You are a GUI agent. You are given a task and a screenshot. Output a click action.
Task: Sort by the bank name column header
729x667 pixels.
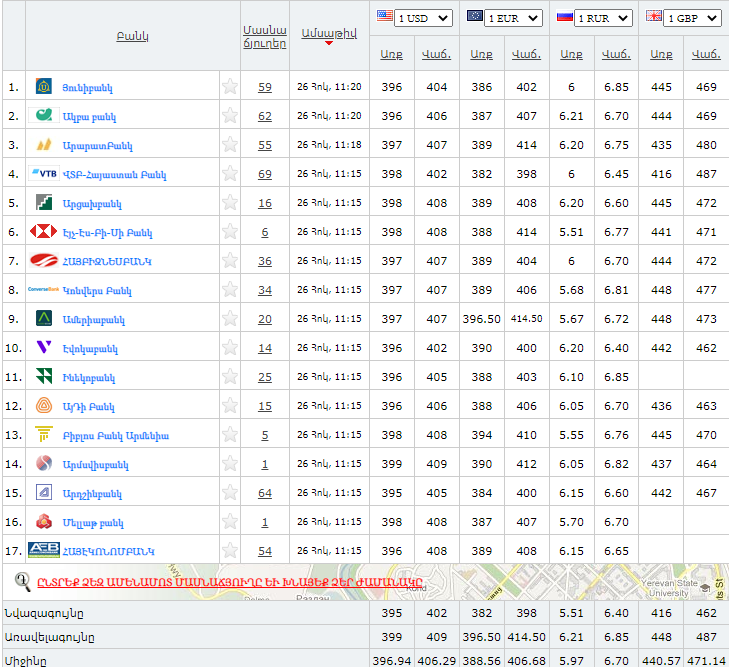133,36
